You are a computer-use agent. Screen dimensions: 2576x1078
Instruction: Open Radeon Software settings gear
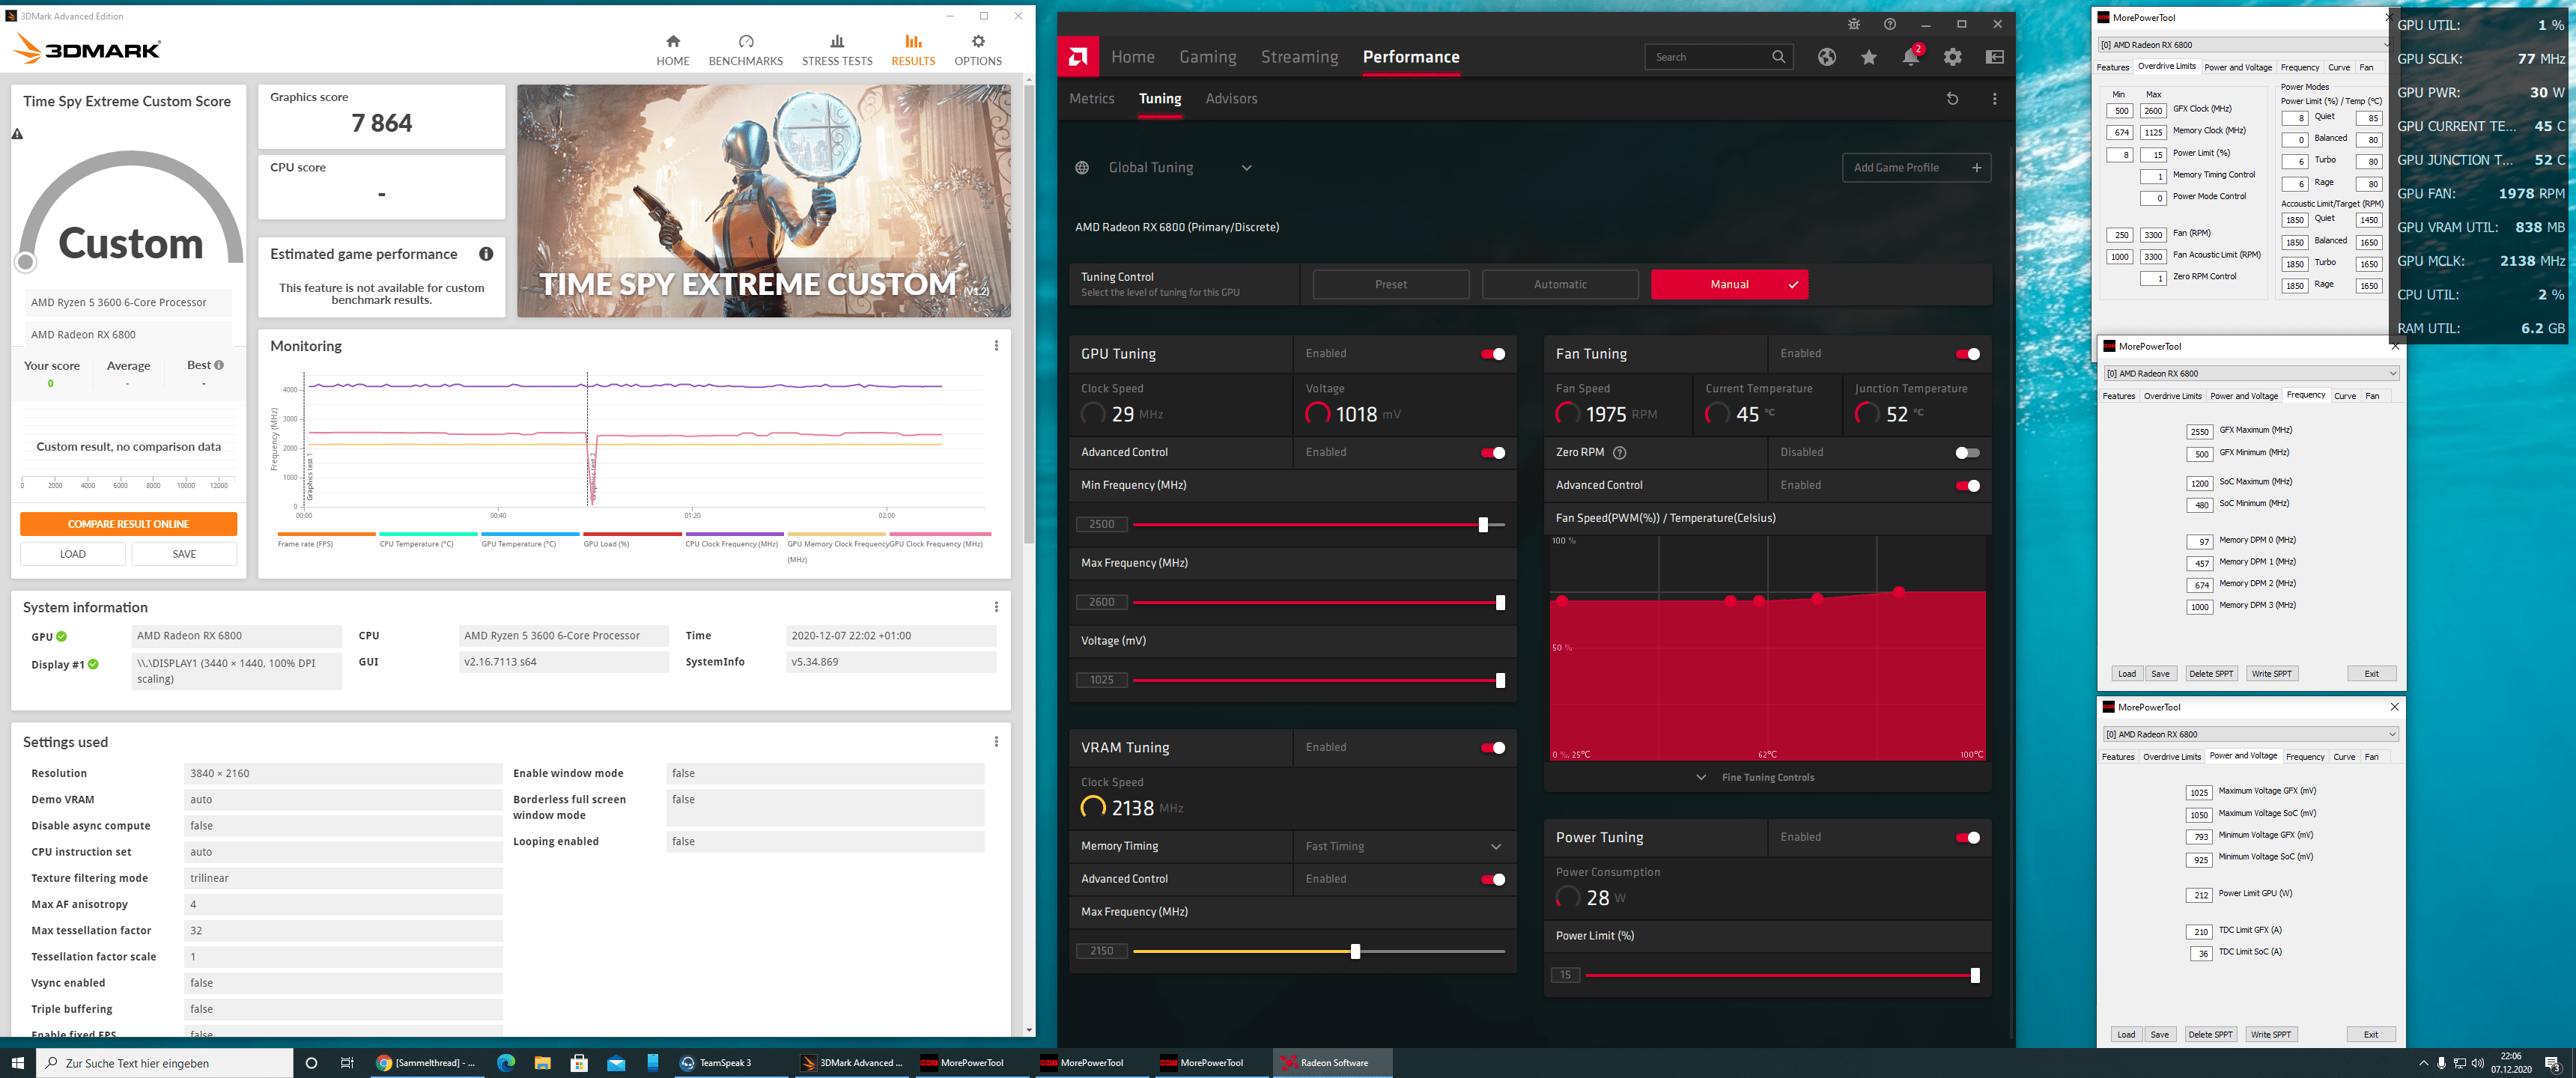point(1953,57)
